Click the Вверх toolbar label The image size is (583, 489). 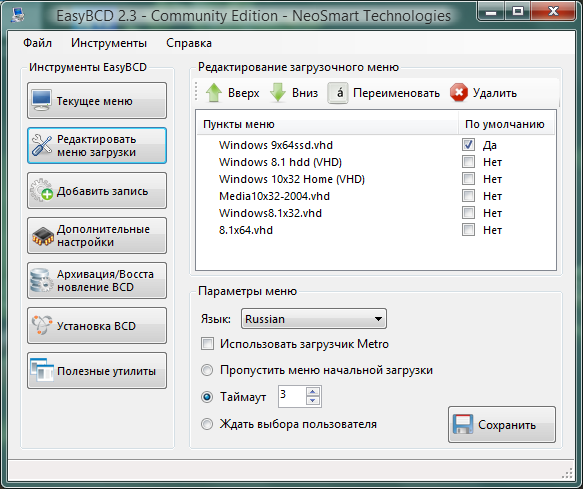244,93
